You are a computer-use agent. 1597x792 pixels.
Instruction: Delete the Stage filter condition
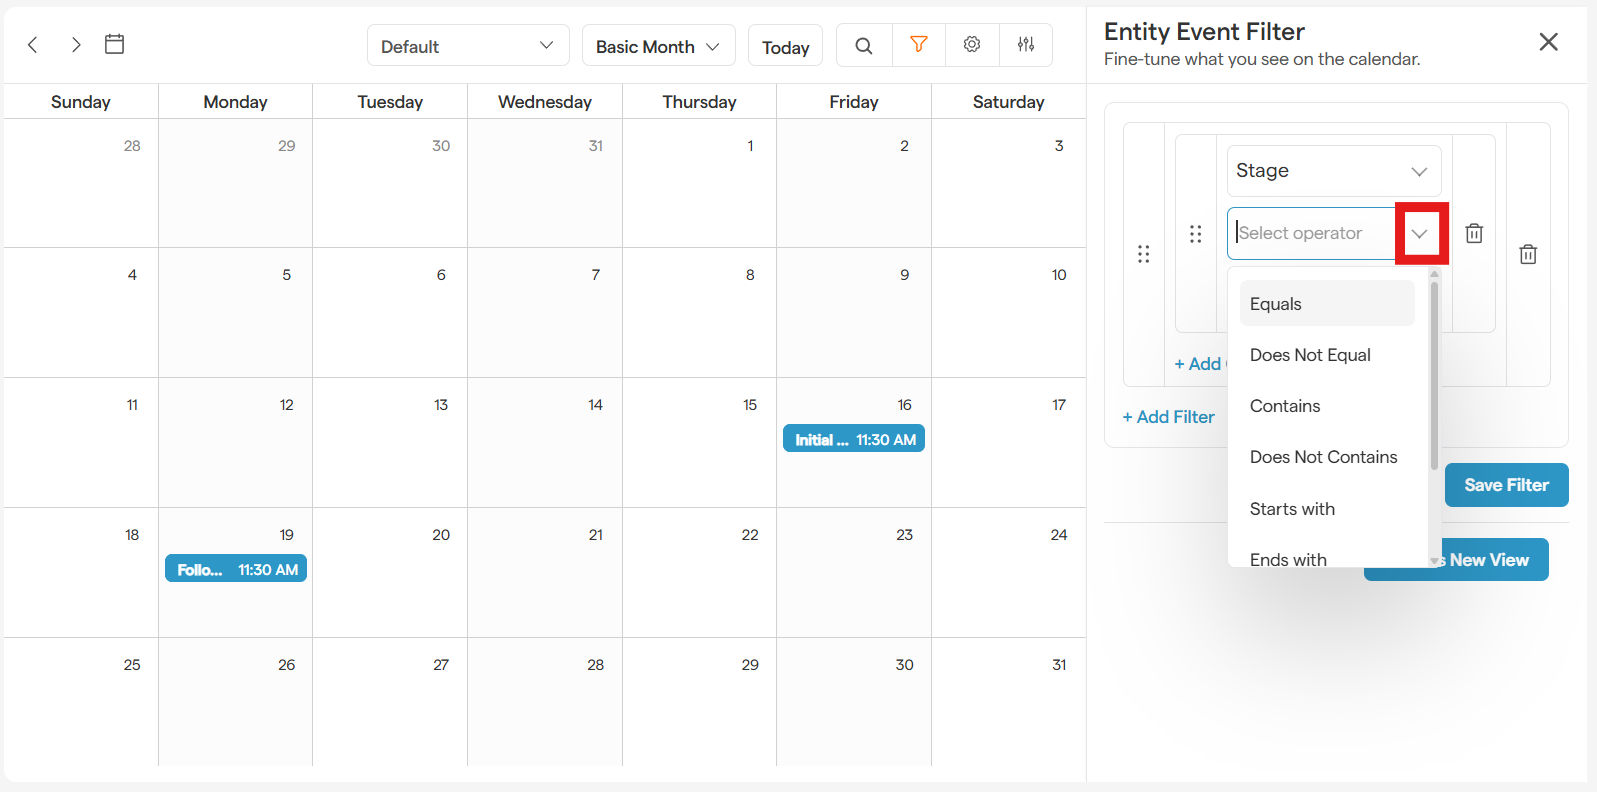[x=1474, y=233]
